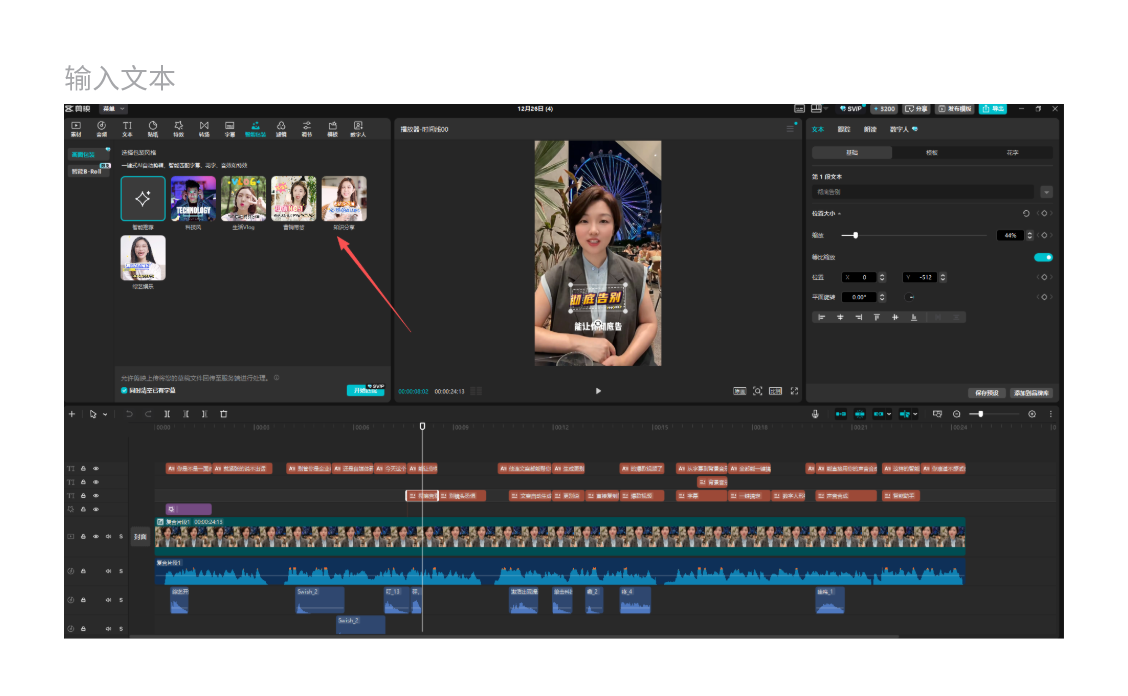Turn off the 等比缩放 uniform scale toggle
This screenshot has height=696, width=1128.
click(x=1042, y=257)
